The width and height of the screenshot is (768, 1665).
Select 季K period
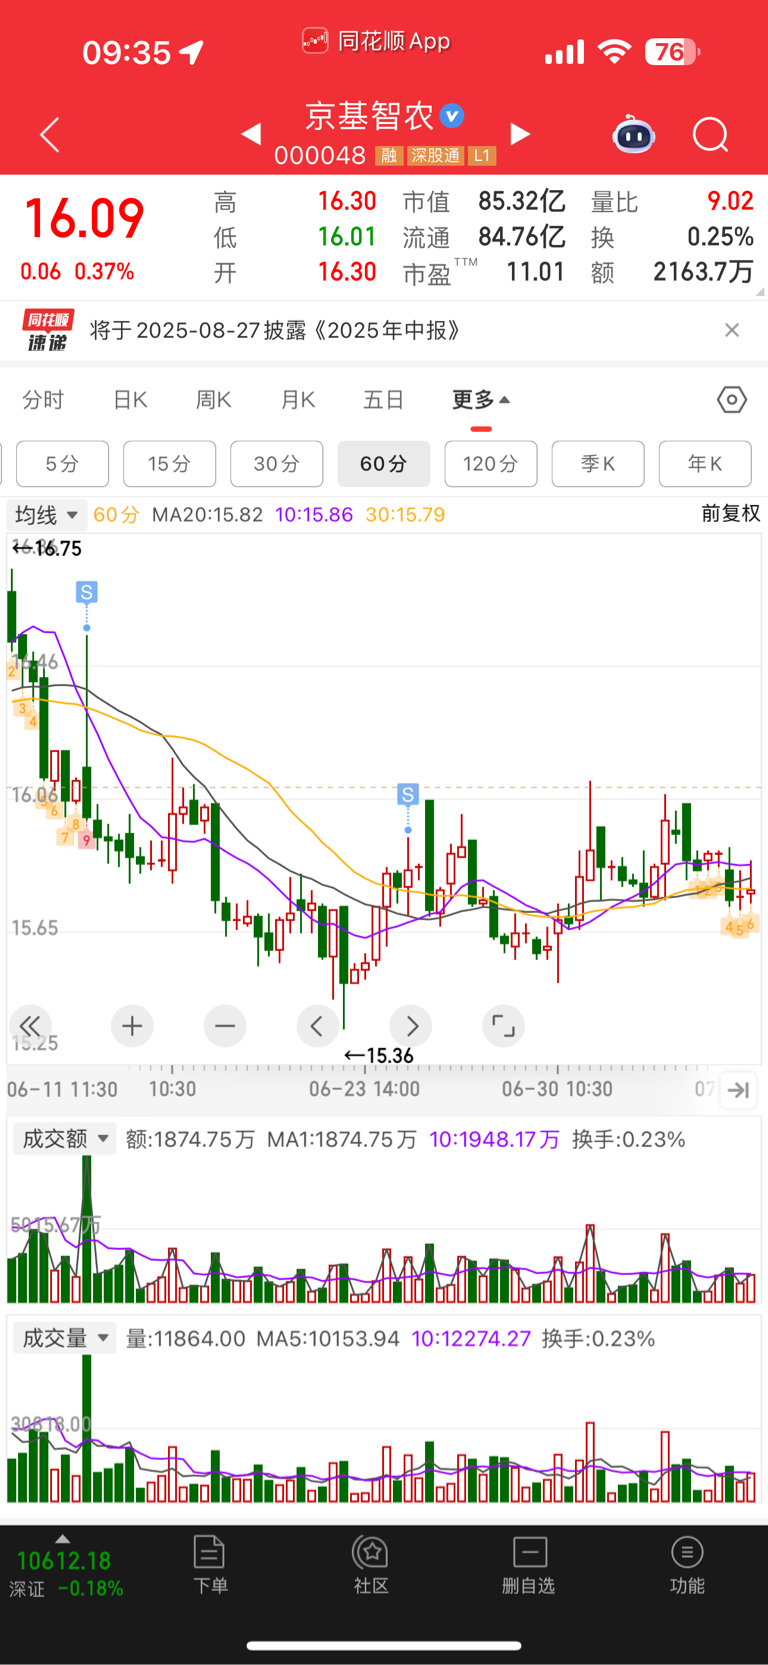click(x=598, y=464)
